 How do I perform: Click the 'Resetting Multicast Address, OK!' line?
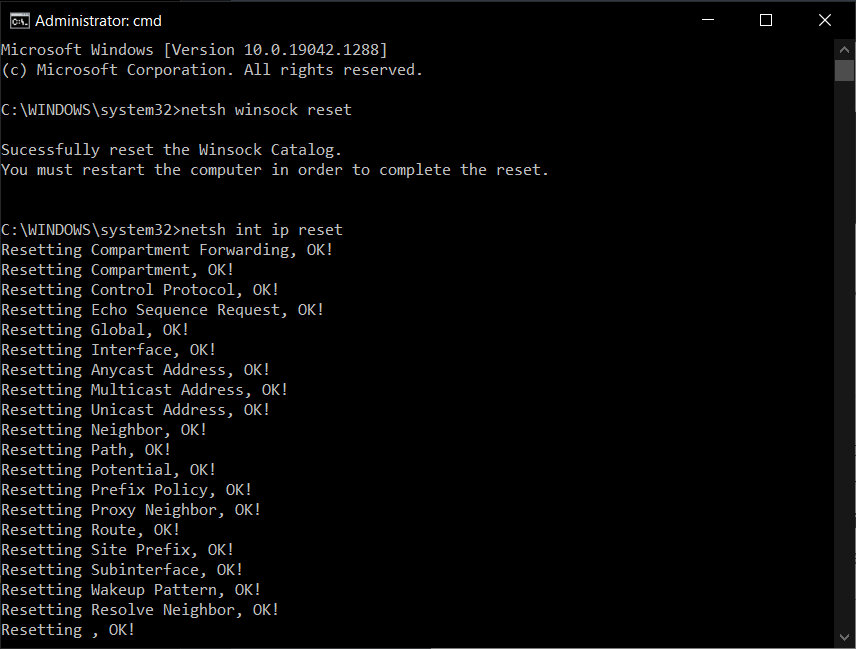click(144, 390)
